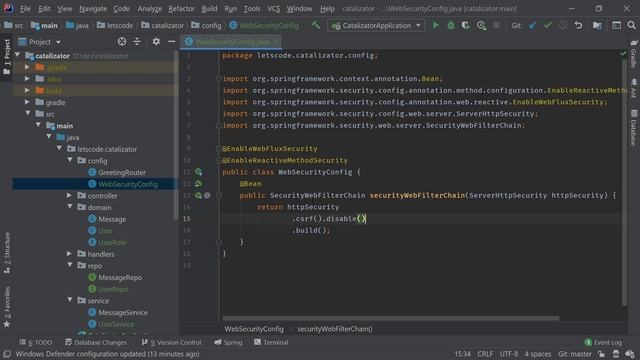Open Gradle tool window on right edge
This screenshot has height=360, width=640.
(633, 54)
